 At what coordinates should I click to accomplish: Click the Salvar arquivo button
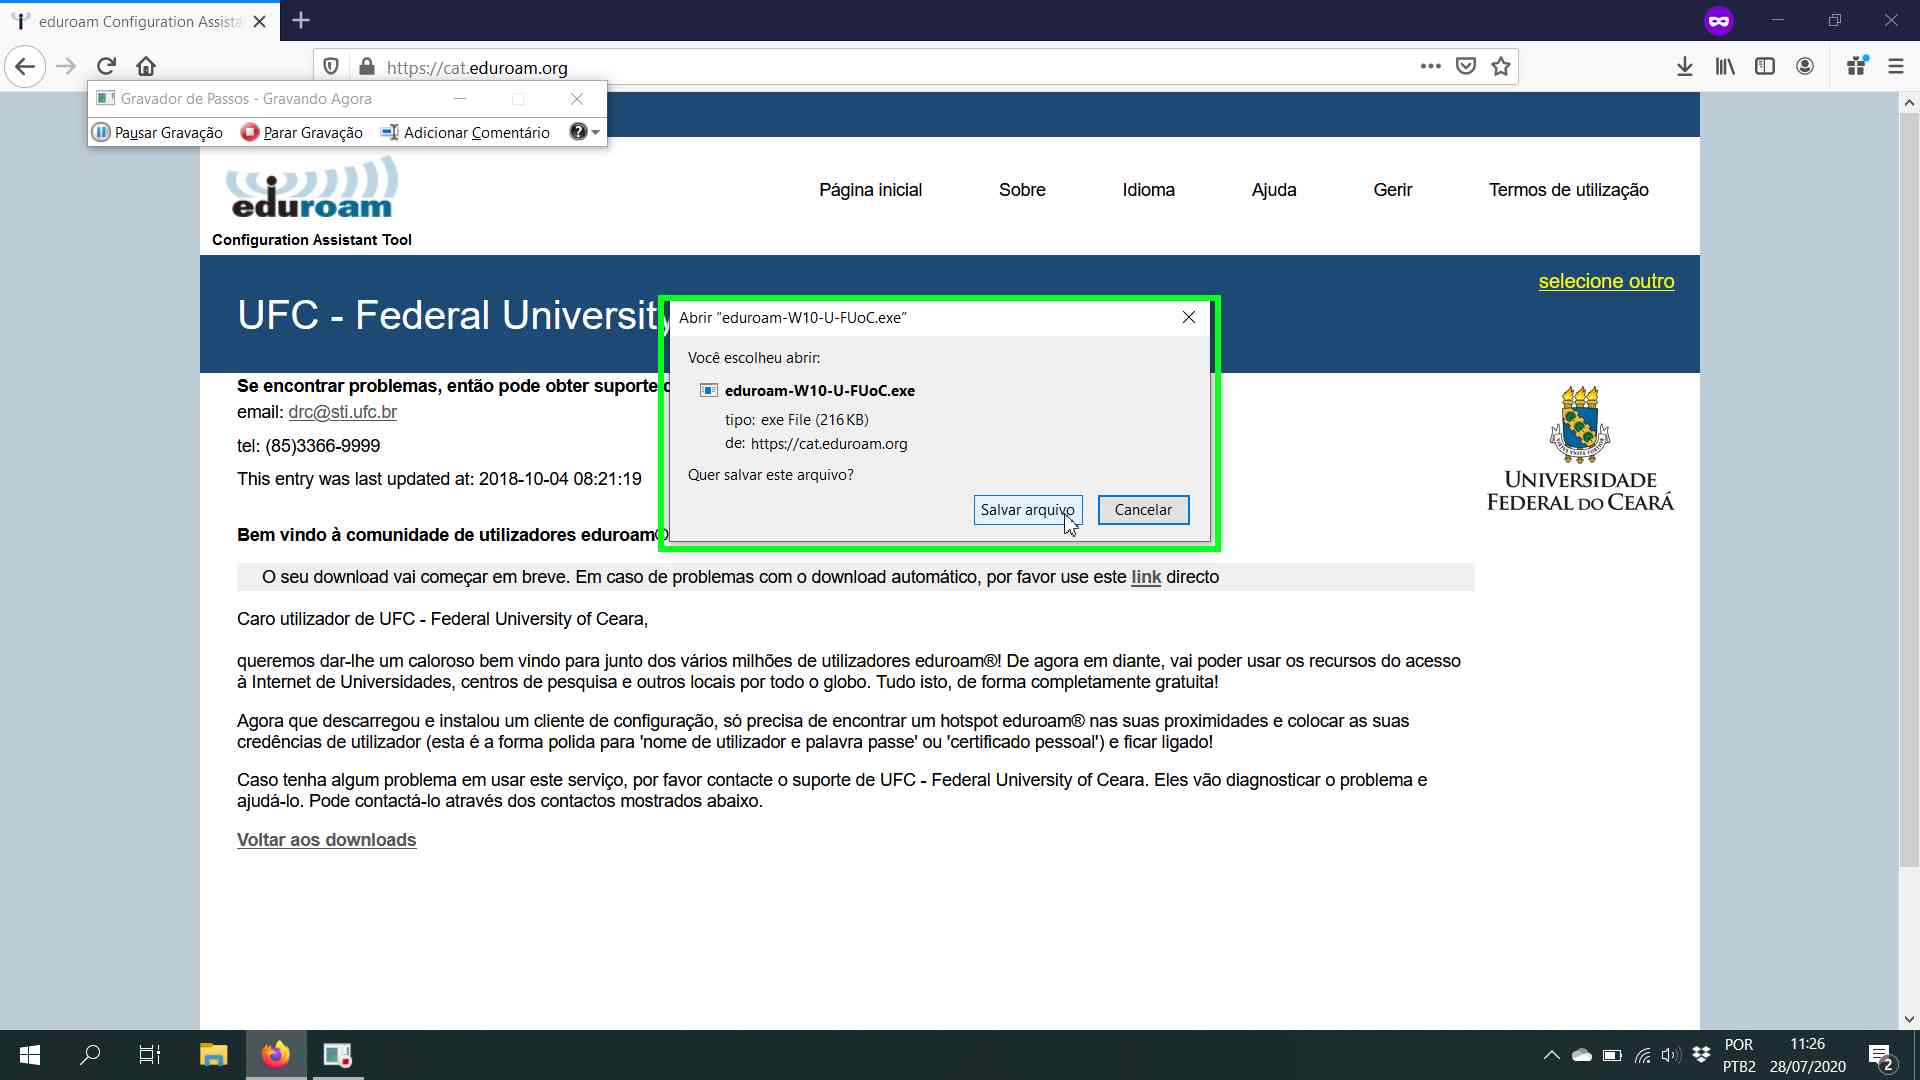pyautogui.click(x=1028, y=510)
